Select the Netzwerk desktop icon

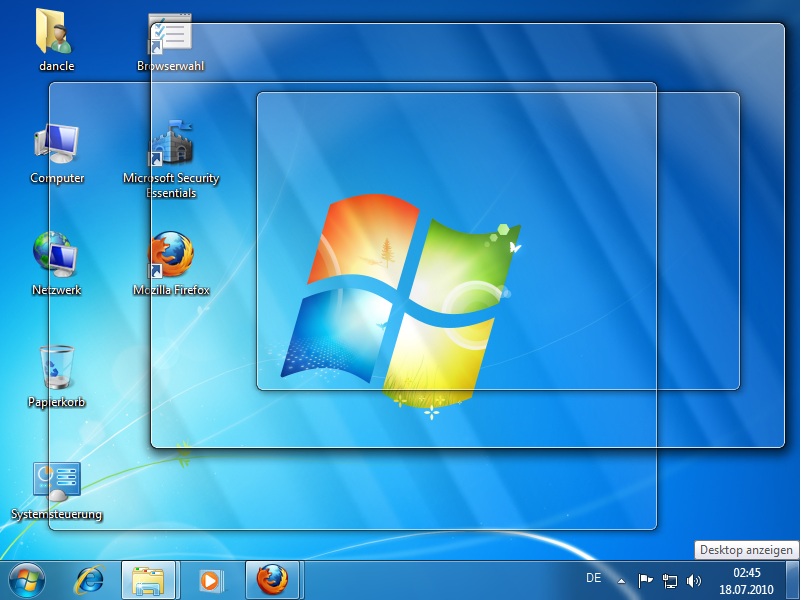pyautogui.click(x=56, y=255)
